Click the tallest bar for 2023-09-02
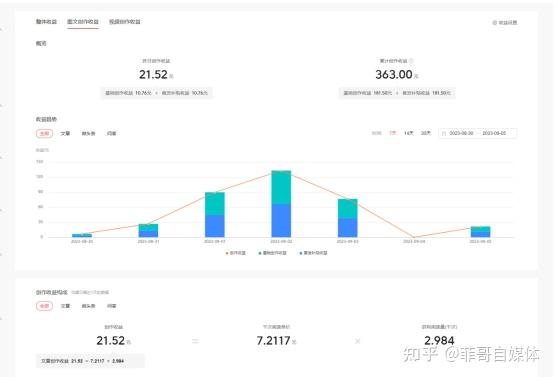The height and width of the screenshot is (377, 554). (281, 204)
